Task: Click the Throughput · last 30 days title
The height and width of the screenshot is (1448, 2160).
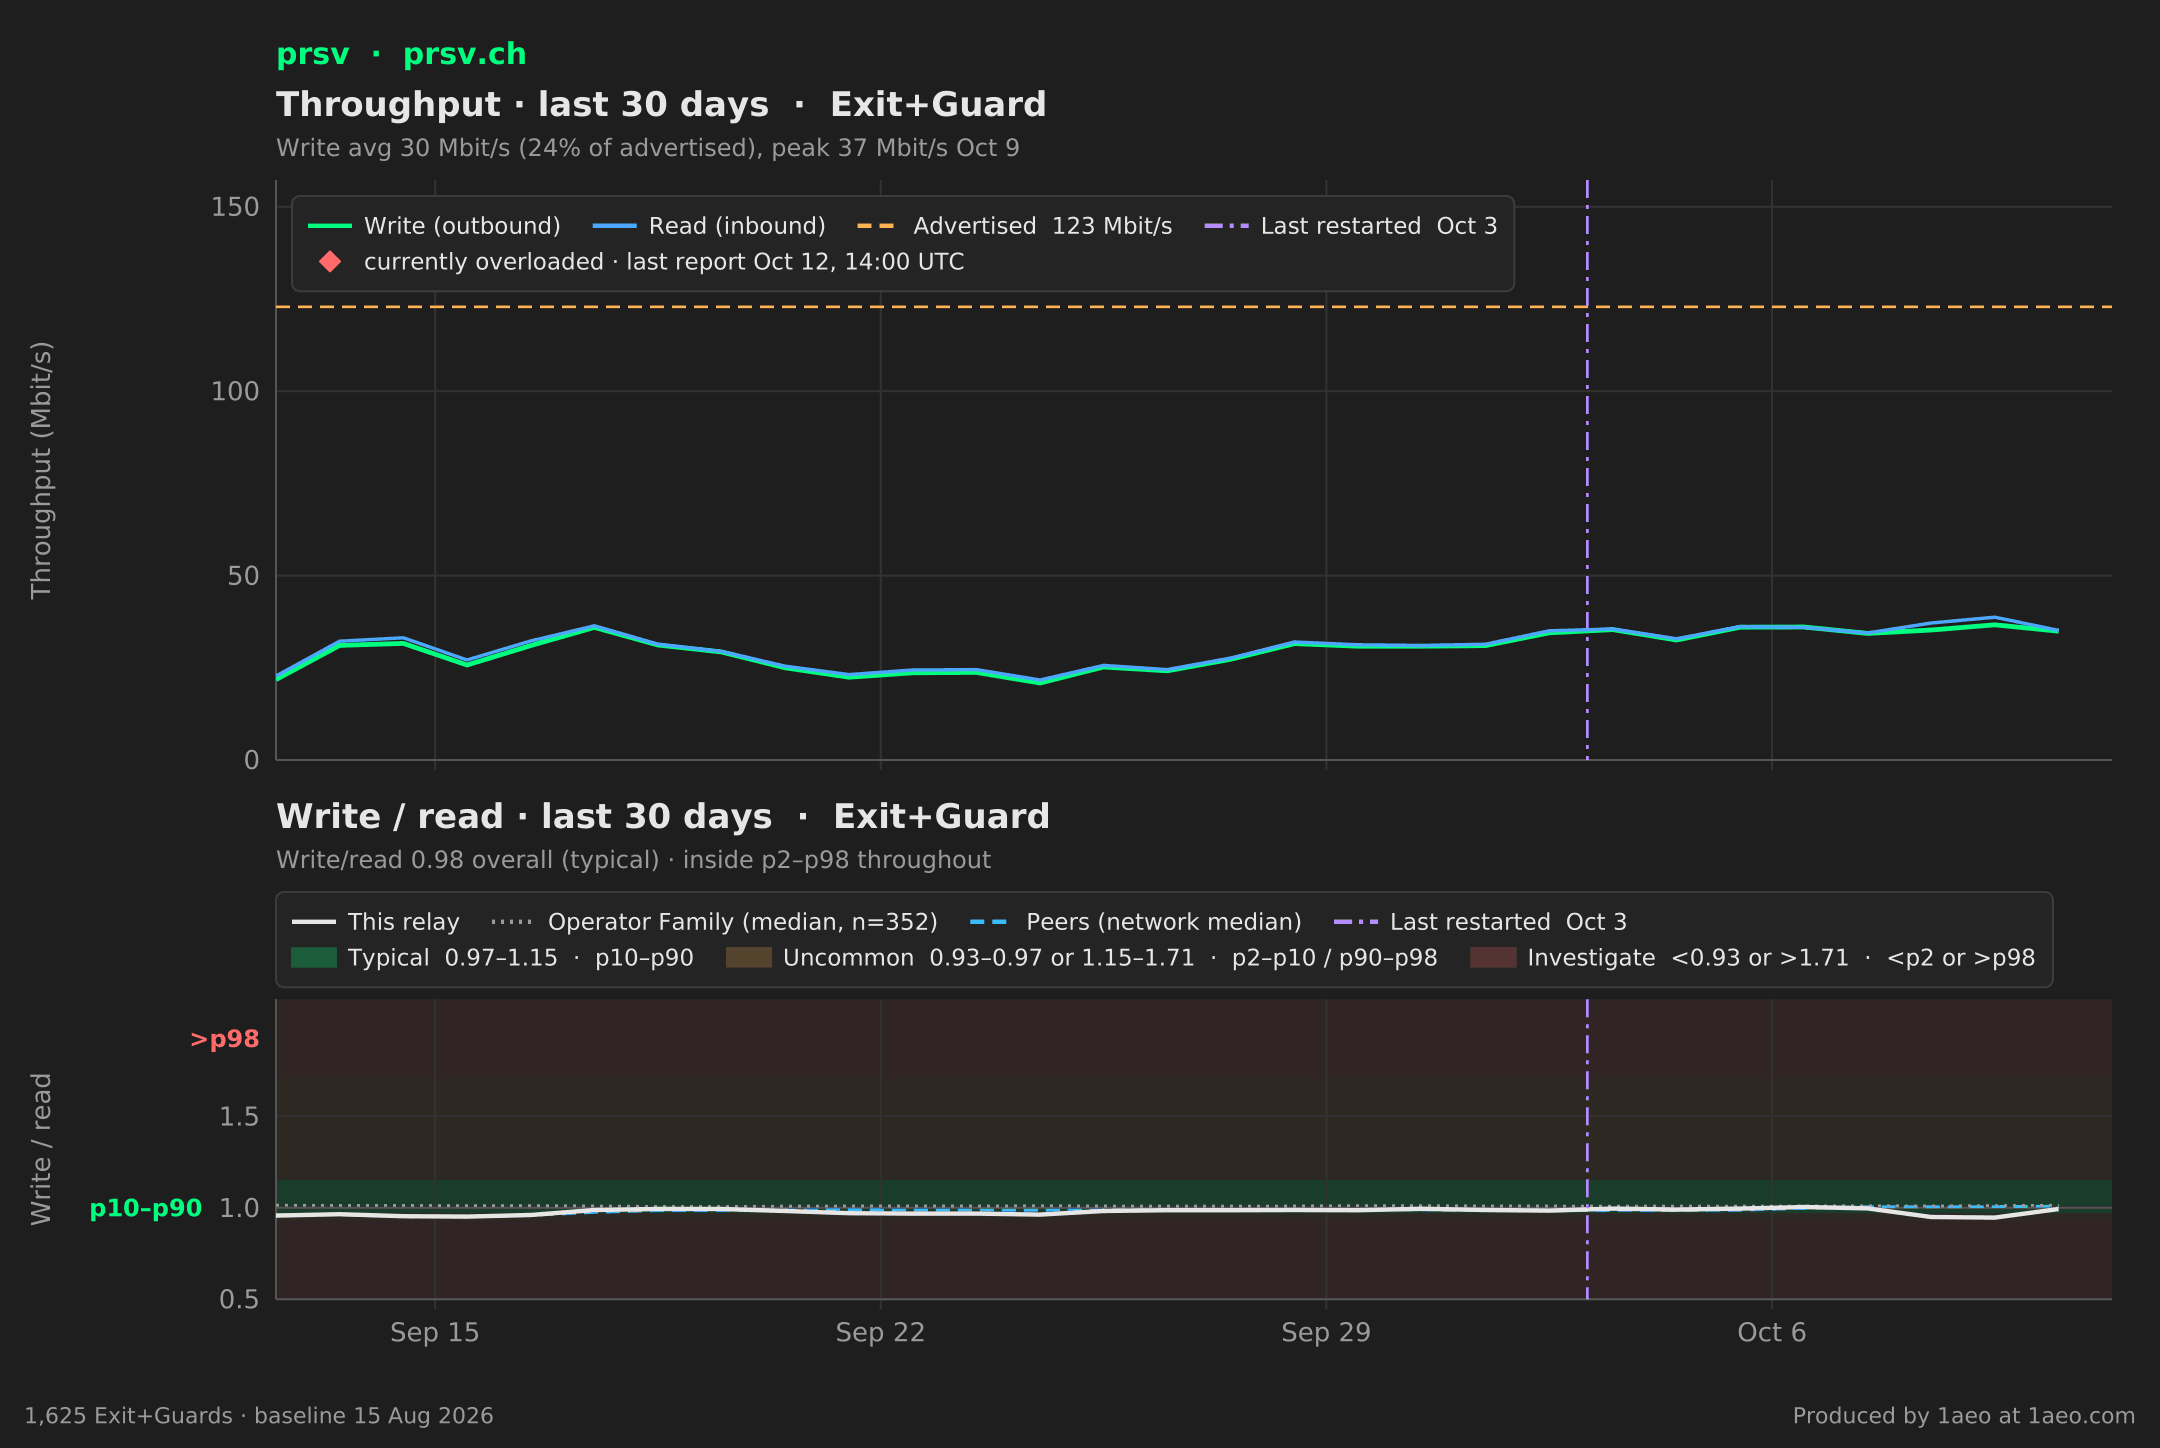Action: (661, 105)
